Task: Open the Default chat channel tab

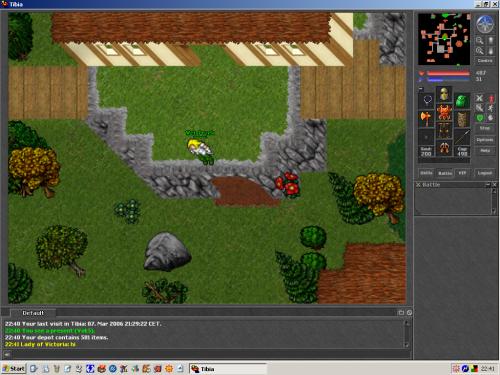Action: click(x=33, y=313)
